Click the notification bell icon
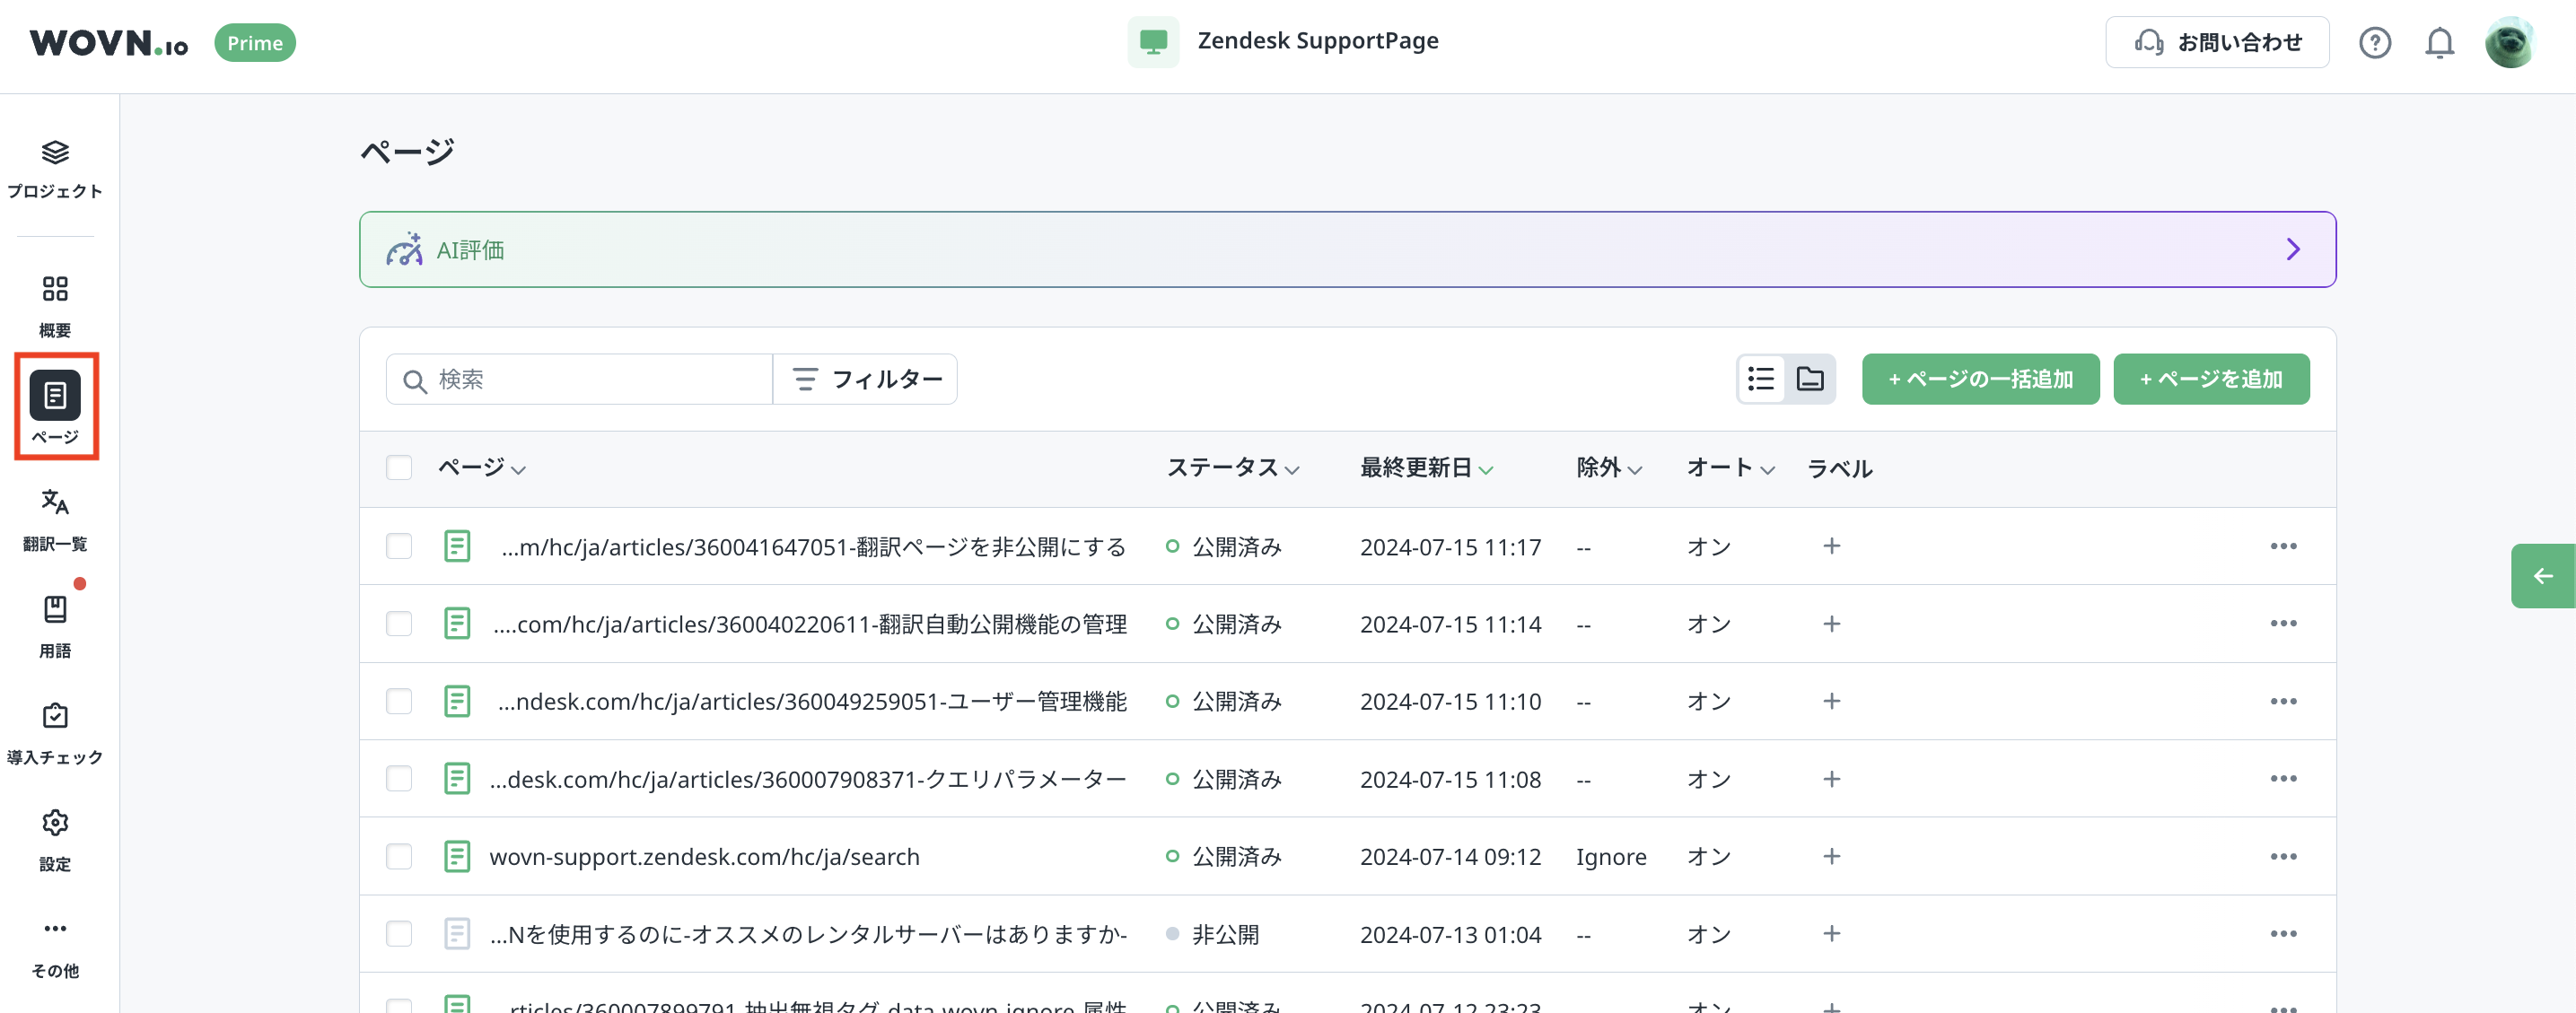The width and height of the screenshot is (2576, 1013). coord(2439,43)
